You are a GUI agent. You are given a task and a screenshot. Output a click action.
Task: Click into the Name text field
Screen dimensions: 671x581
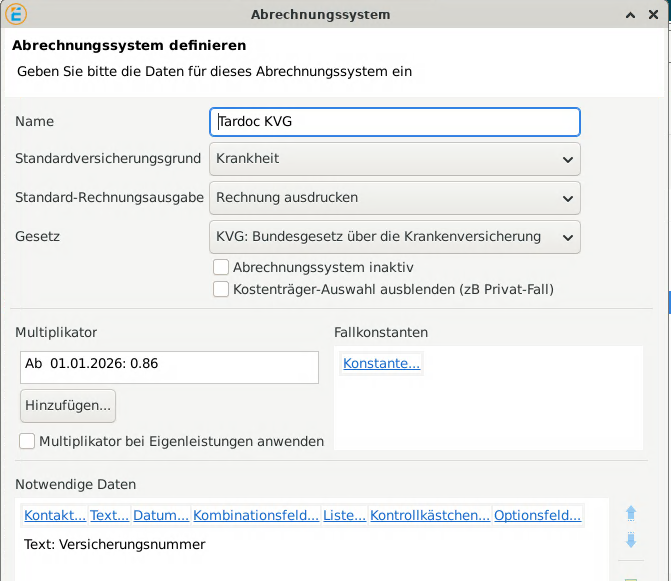[395, 122]
